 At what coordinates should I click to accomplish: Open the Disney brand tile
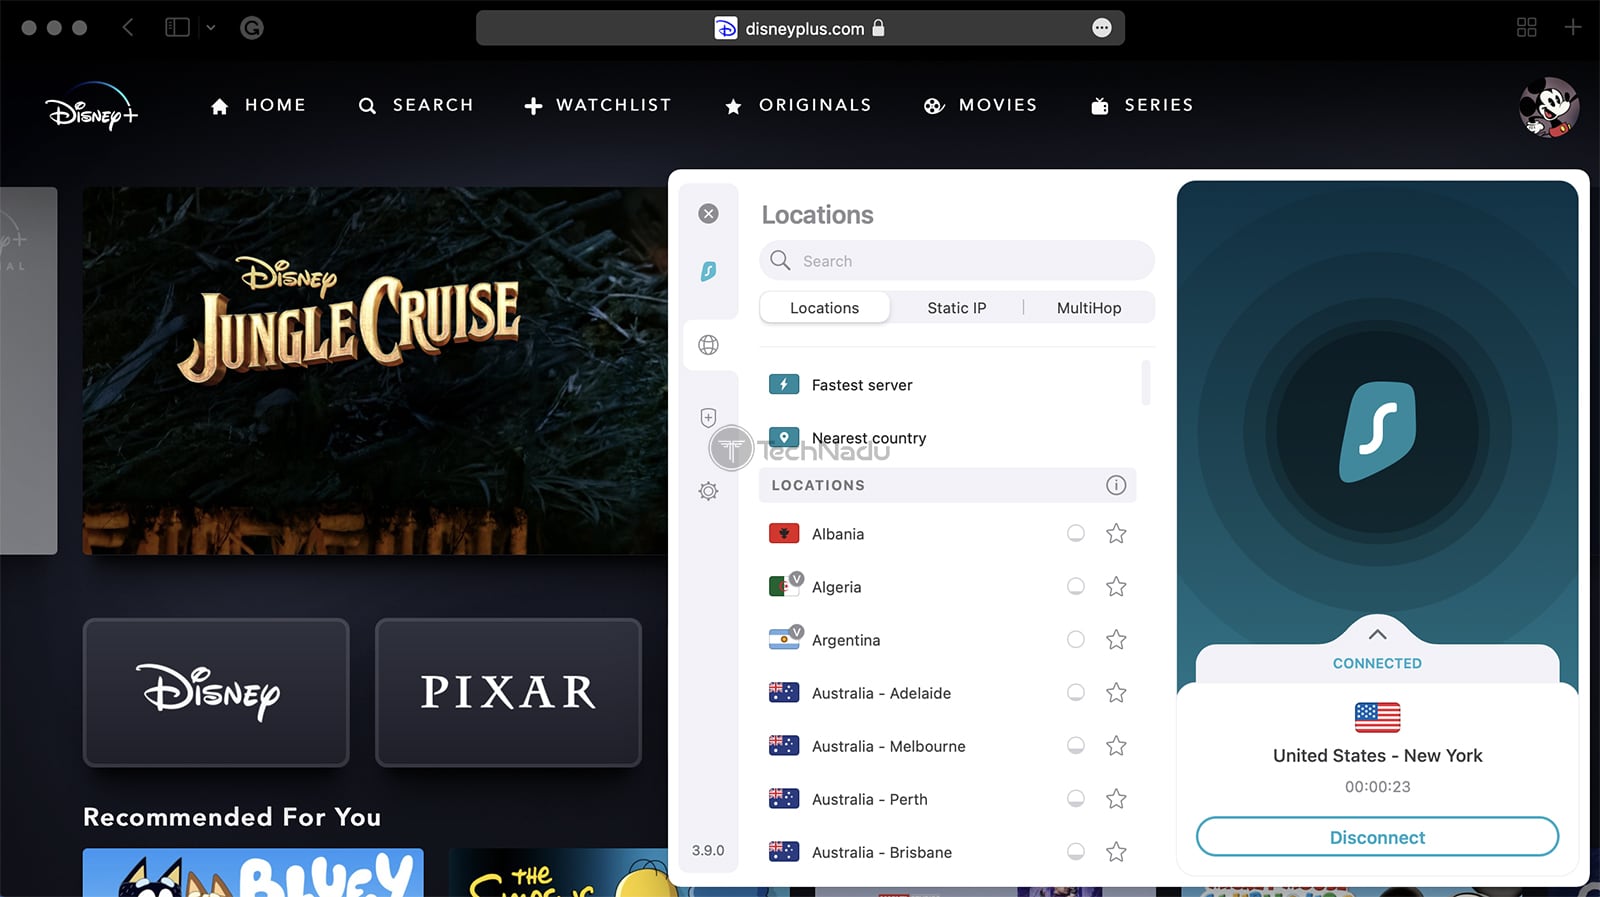(x=216, y=692)
